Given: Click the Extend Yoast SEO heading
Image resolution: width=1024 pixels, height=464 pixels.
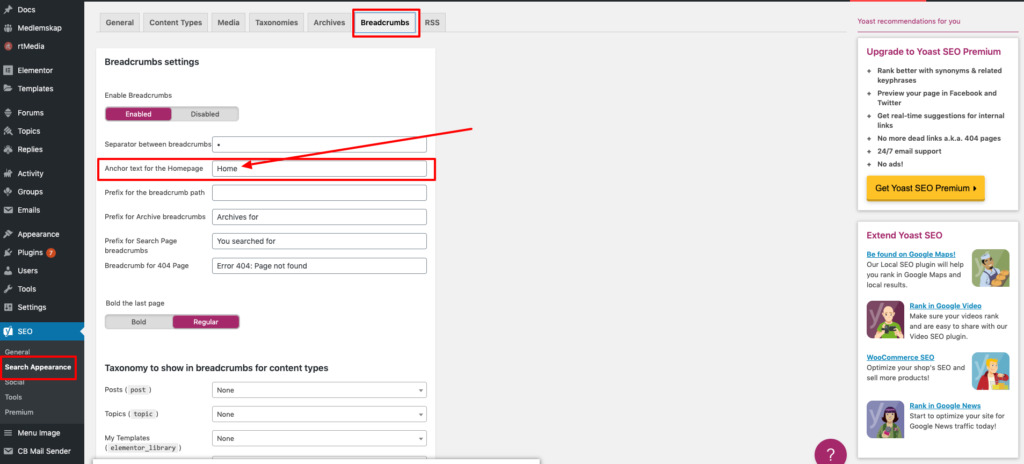Looking at the screenshot, I should coord(904,235).
